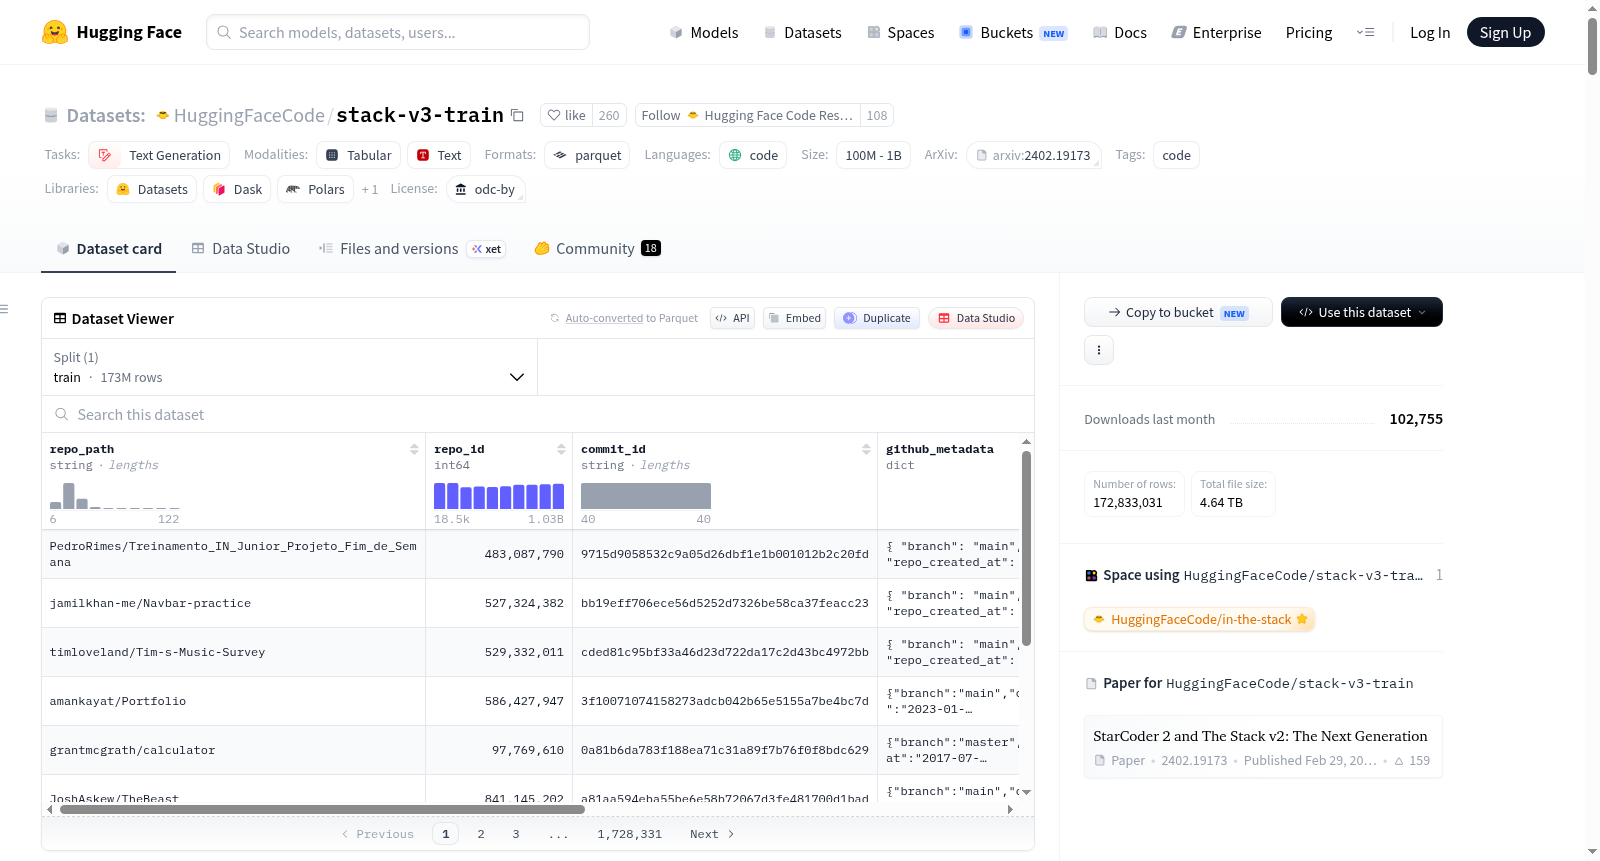Open the Community tab
Image resolution: width=1600 pixels, height=861 pixels.
coord(597,249)
